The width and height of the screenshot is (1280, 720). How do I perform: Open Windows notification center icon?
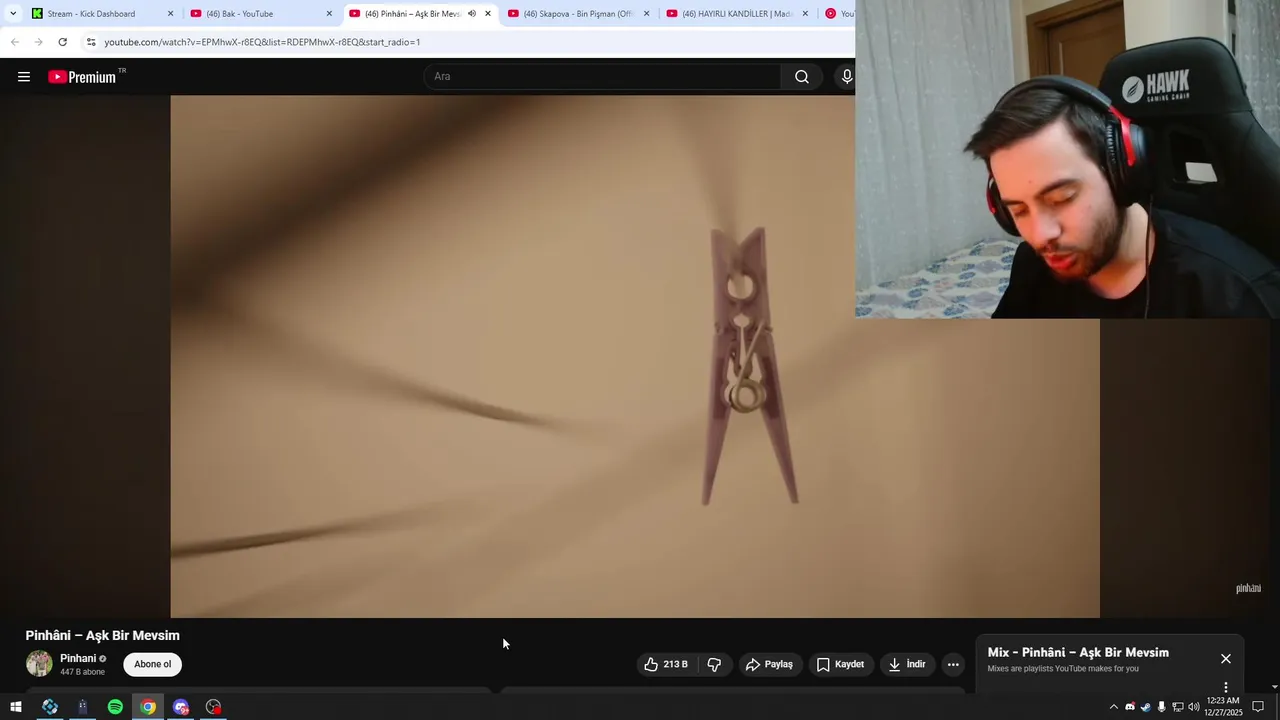[1258, 707]
